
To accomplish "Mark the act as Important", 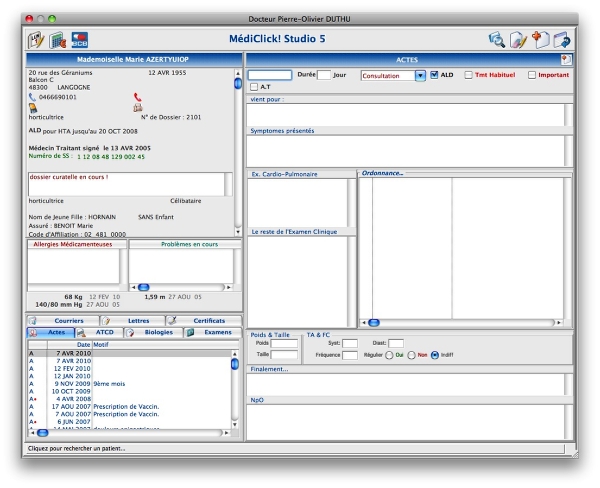I will click(532, 75).
